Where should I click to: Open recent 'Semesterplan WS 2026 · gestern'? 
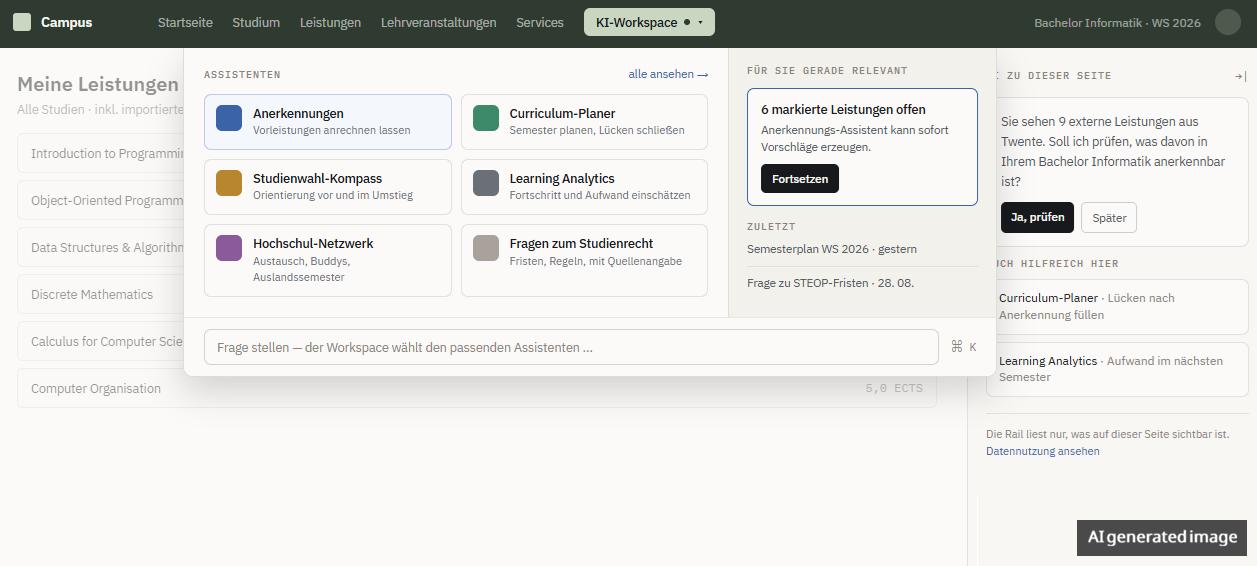(832, 249)
